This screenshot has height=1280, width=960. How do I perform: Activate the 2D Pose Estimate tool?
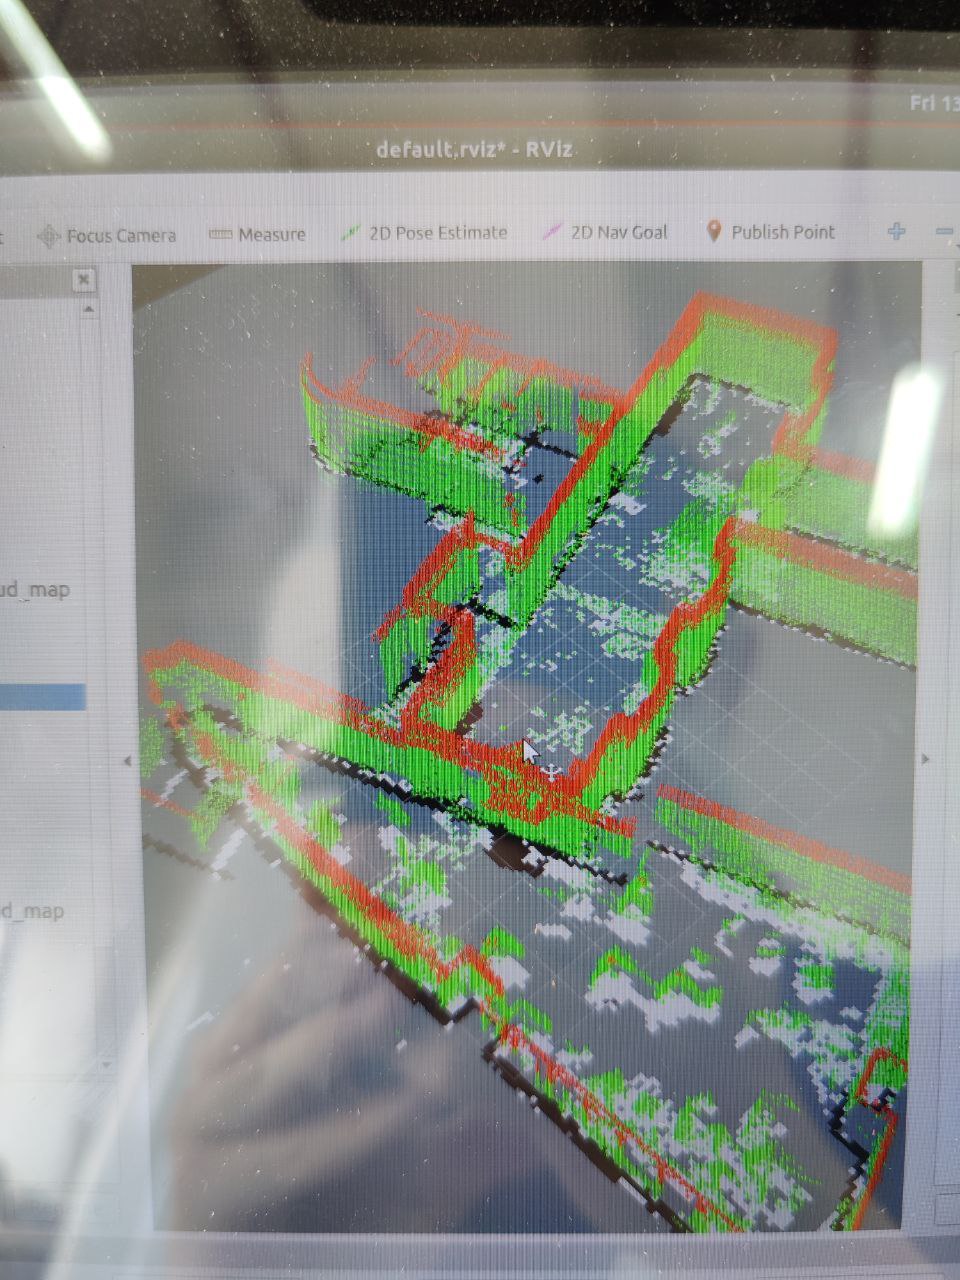click(425, 233)
